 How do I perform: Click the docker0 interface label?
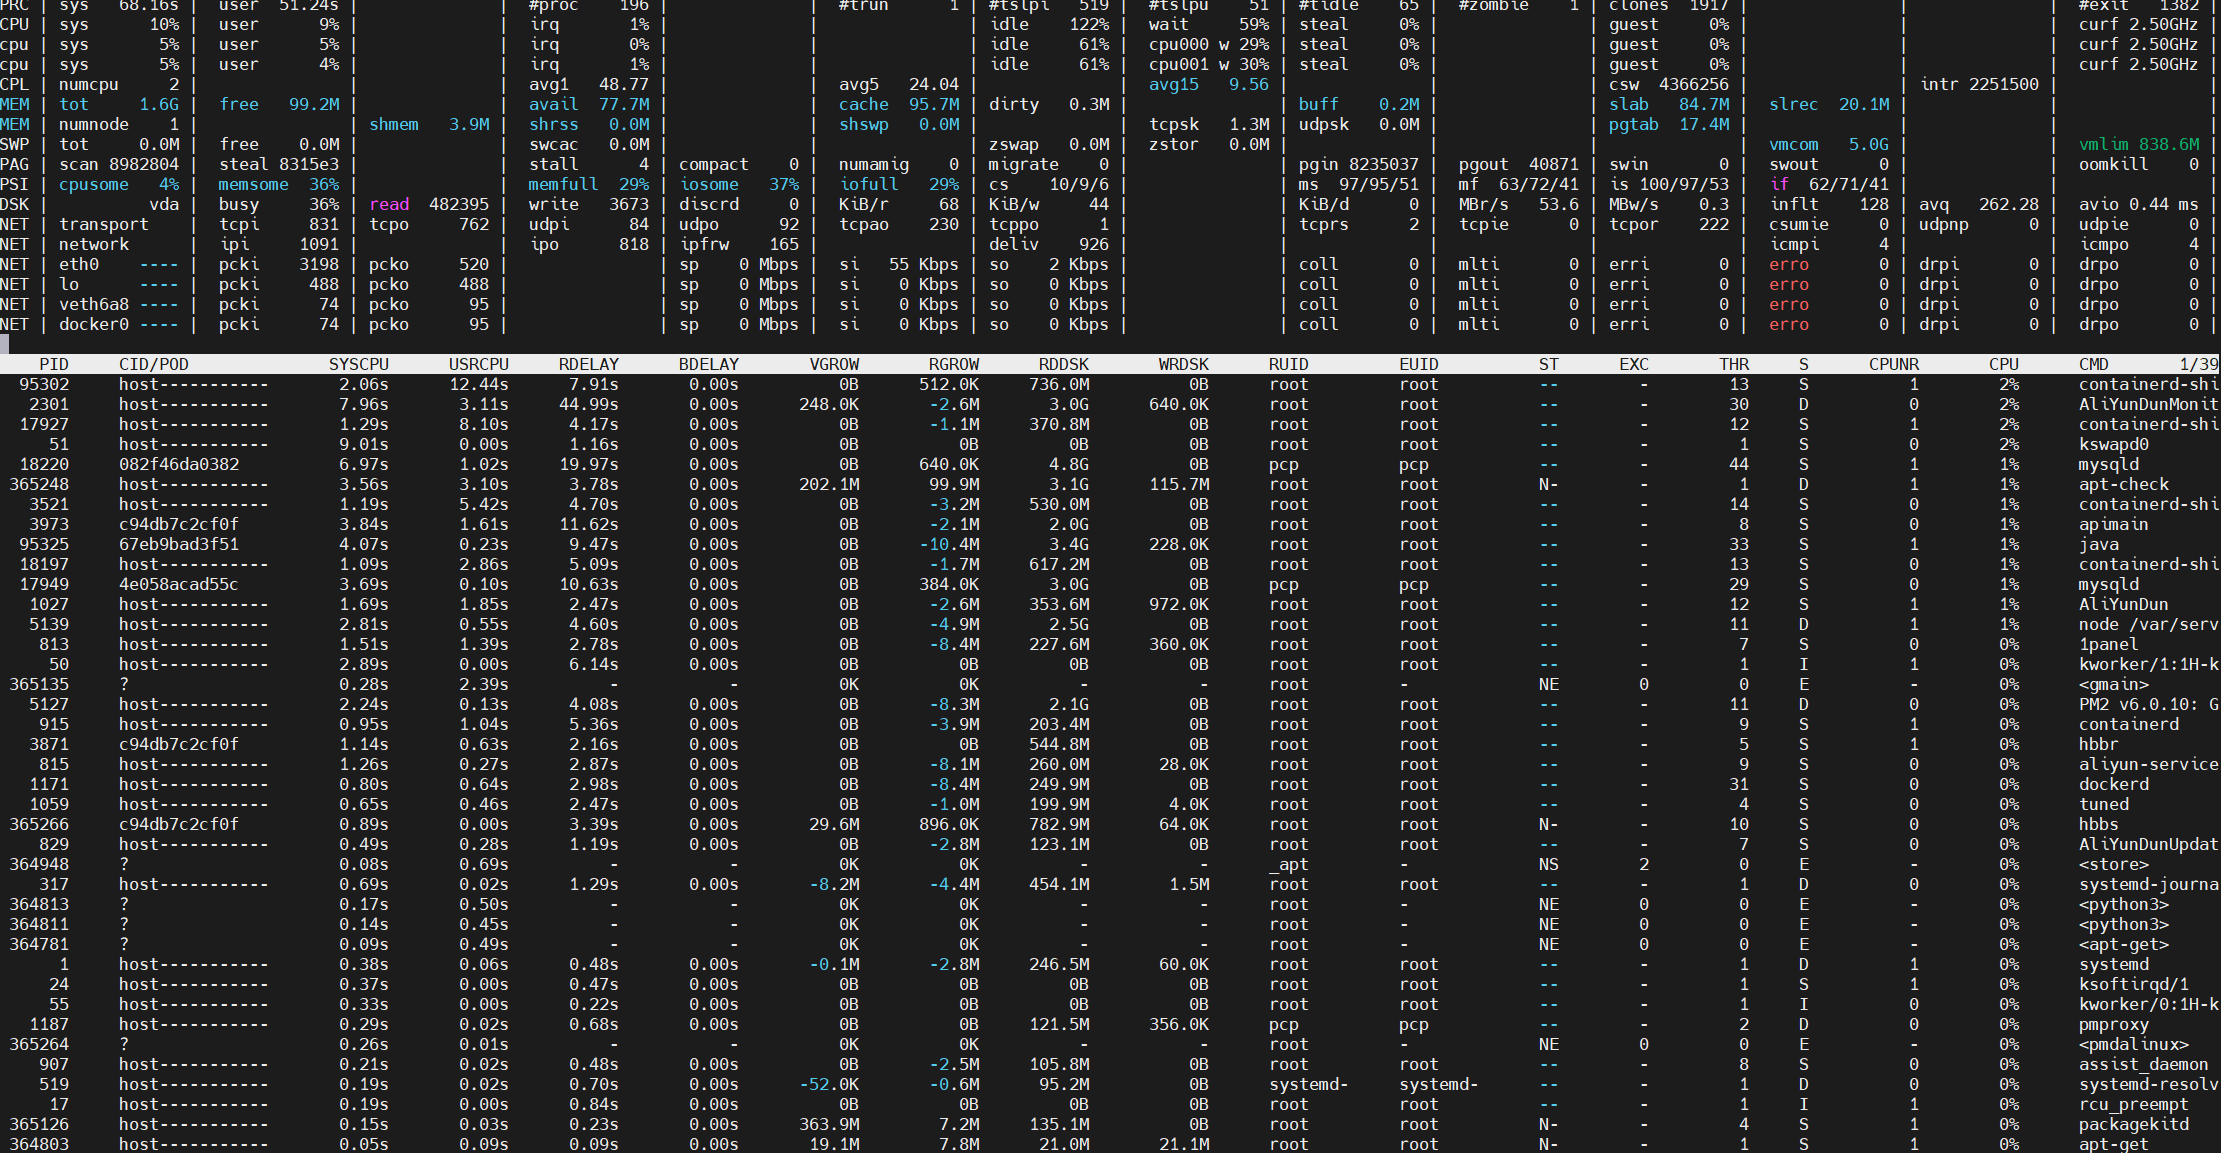[x=94, y=324]
